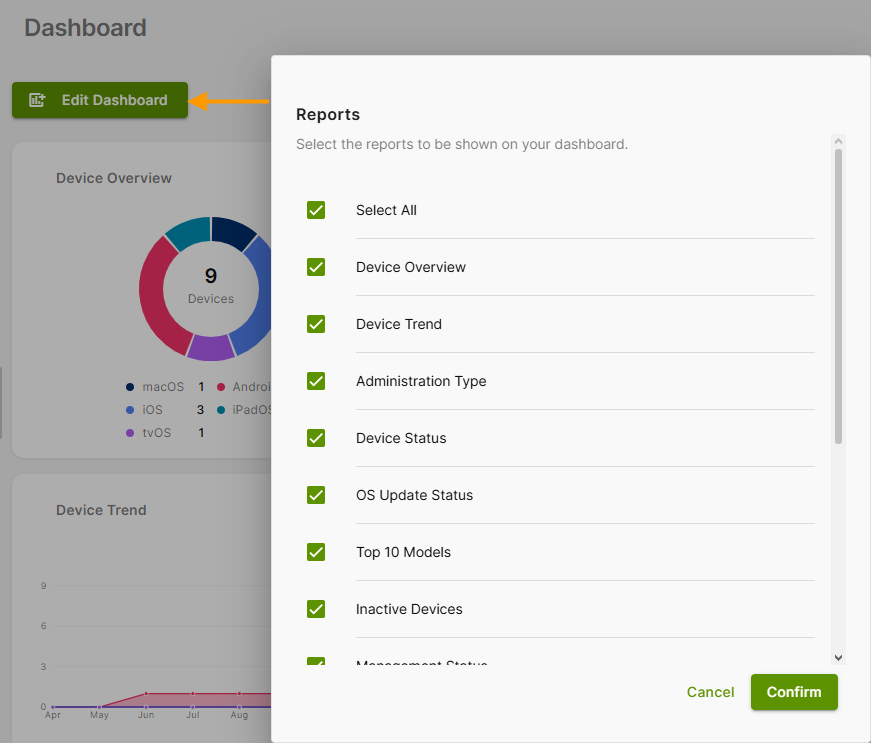
Task: Uncheck the Select All checkbox
Action: pyautogui.click(x=316, y=210)
